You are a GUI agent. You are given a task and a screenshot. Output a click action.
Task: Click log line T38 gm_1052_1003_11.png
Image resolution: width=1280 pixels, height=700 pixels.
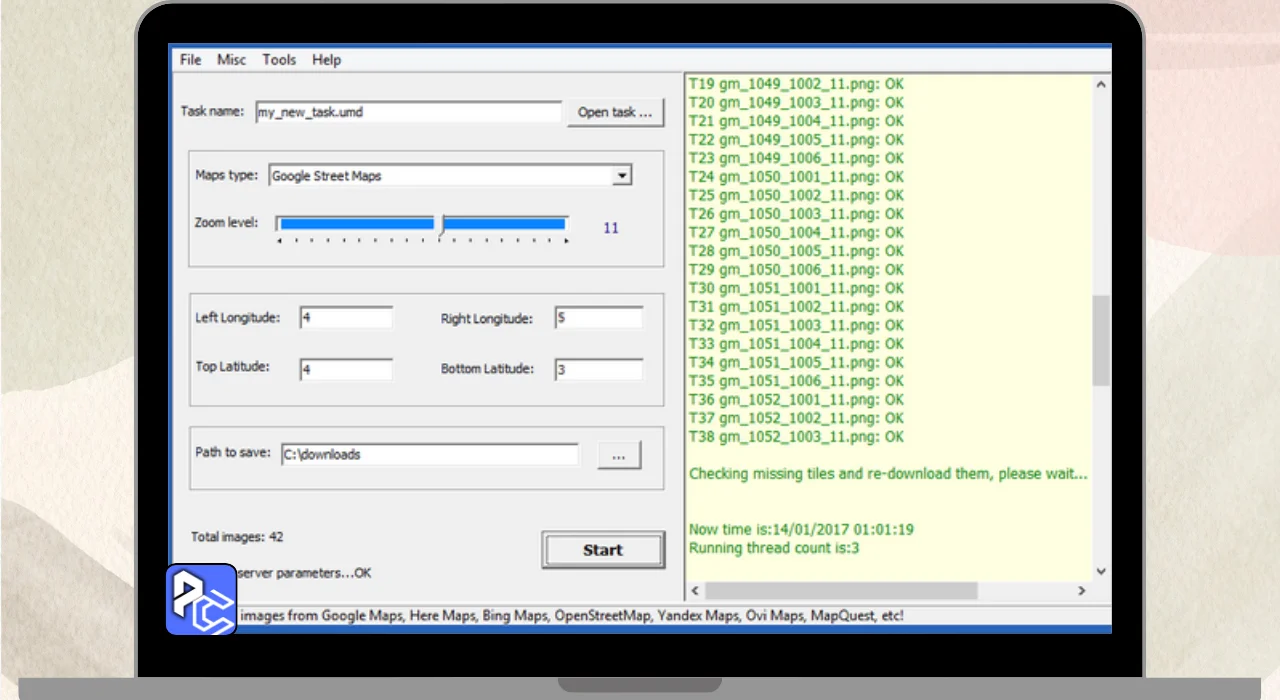tap(796, 437)
